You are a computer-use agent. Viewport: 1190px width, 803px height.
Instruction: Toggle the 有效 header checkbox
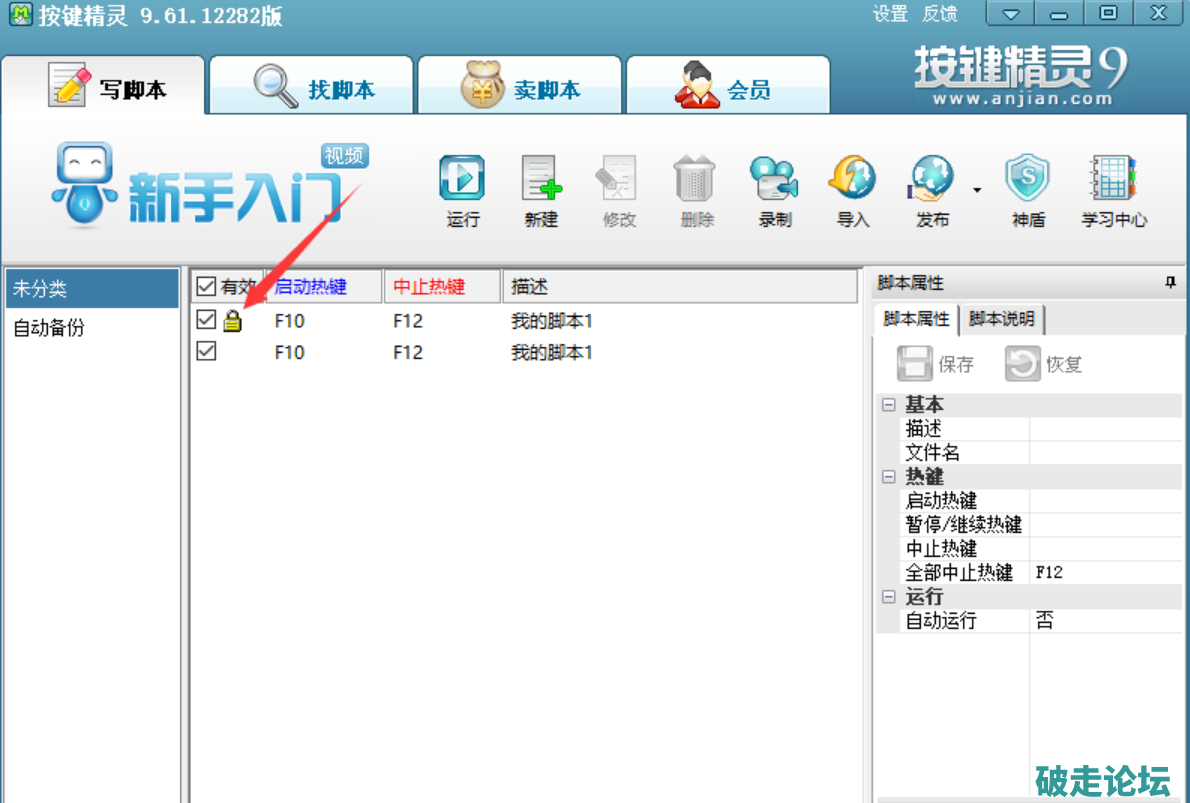206,287
